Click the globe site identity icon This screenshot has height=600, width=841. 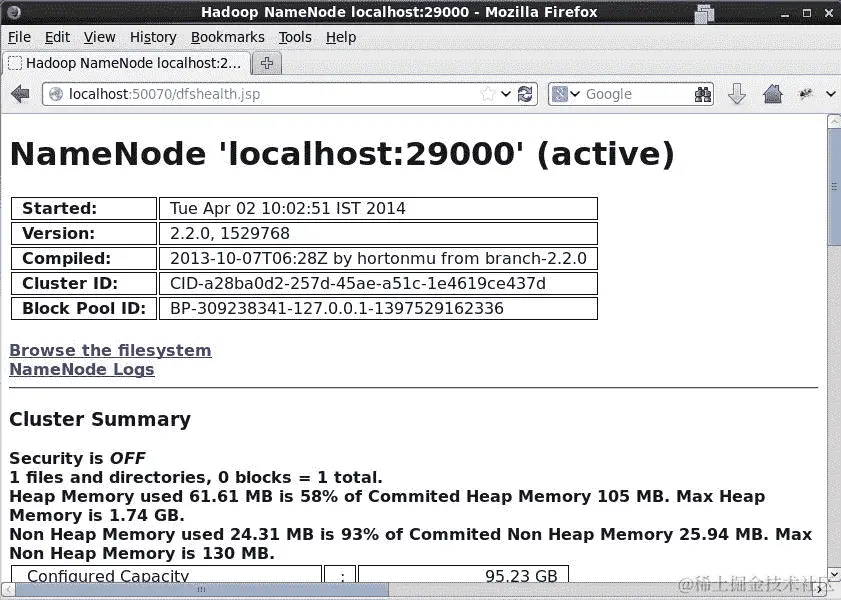56,94
